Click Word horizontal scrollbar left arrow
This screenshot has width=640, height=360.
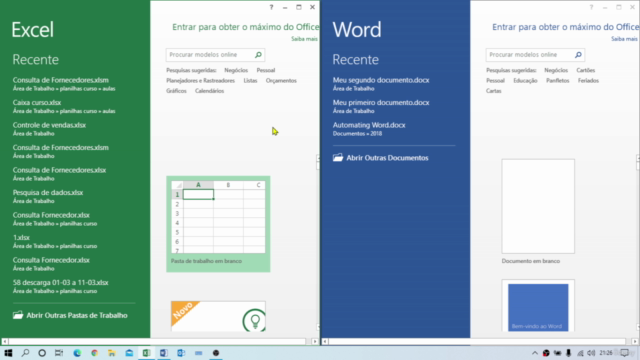point(325,341)
